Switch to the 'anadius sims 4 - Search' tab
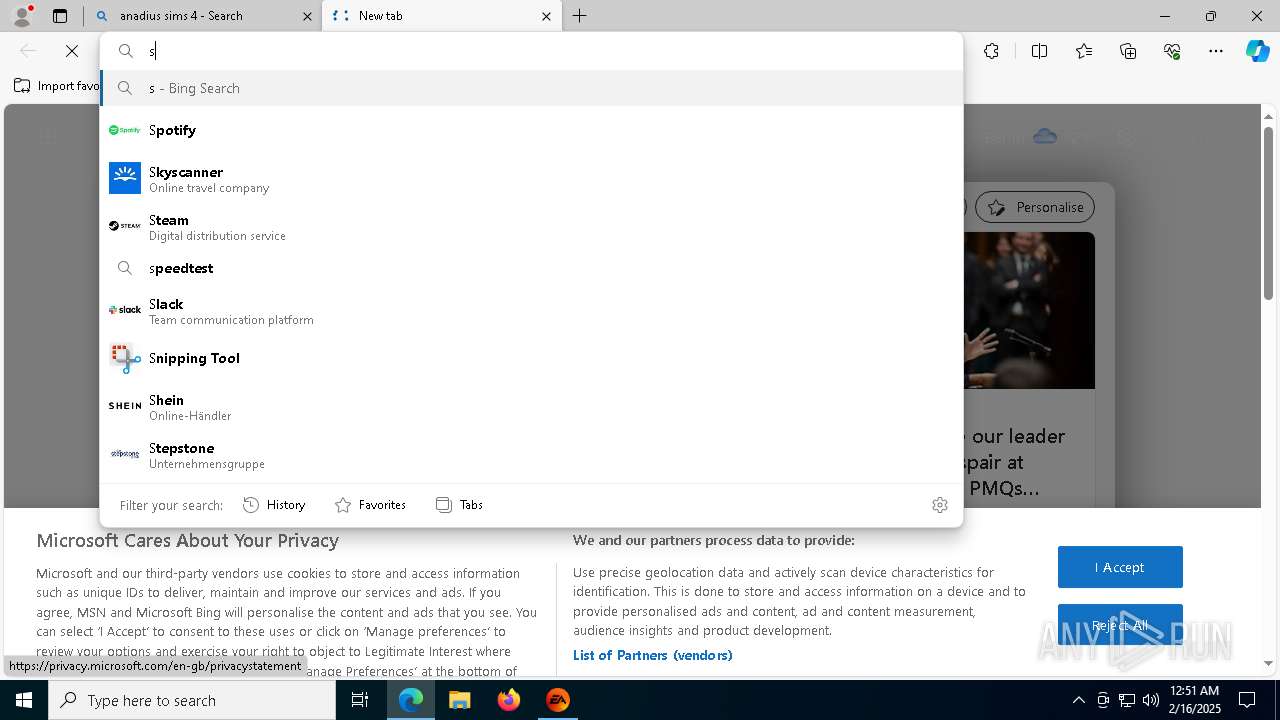Image resolution: width=1280 pixels, height=720 pixels. [202, 16]
